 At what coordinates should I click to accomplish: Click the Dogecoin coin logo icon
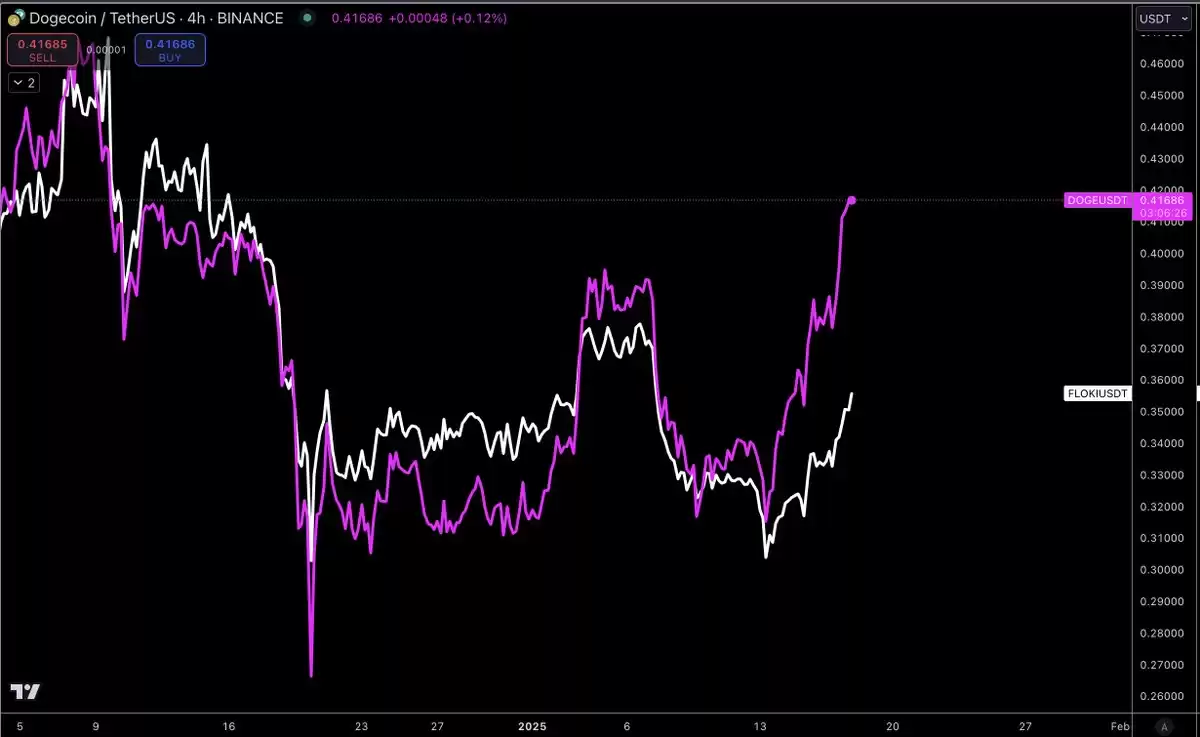(x=15, y=18)
